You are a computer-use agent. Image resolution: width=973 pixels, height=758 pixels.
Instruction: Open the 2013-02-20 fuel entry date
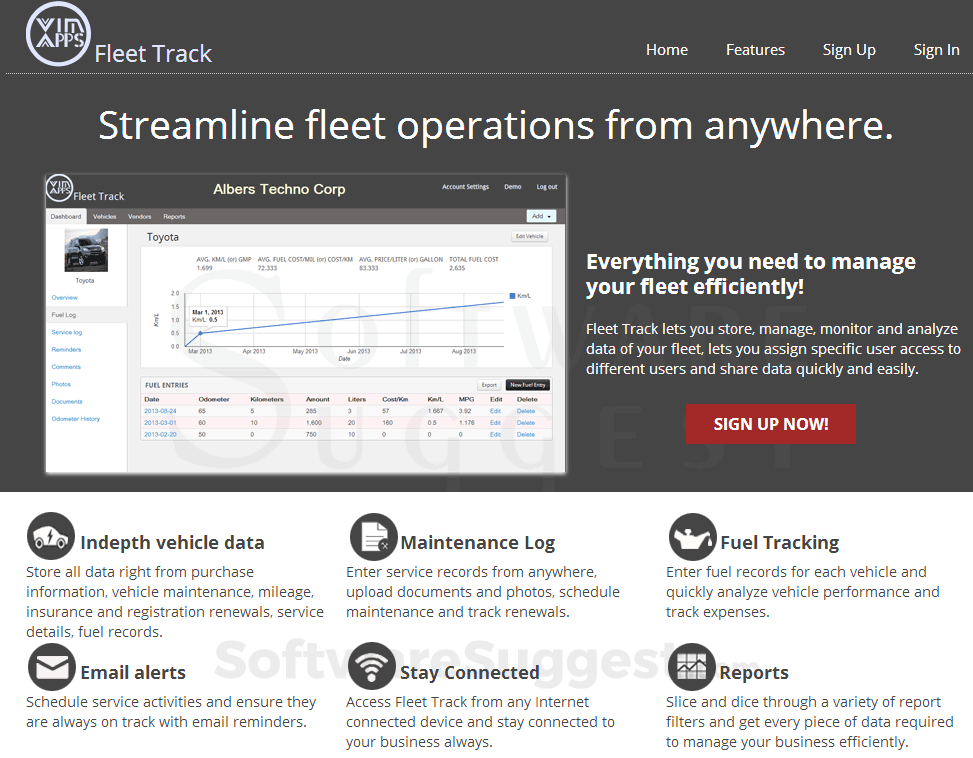tap(160, 435)
